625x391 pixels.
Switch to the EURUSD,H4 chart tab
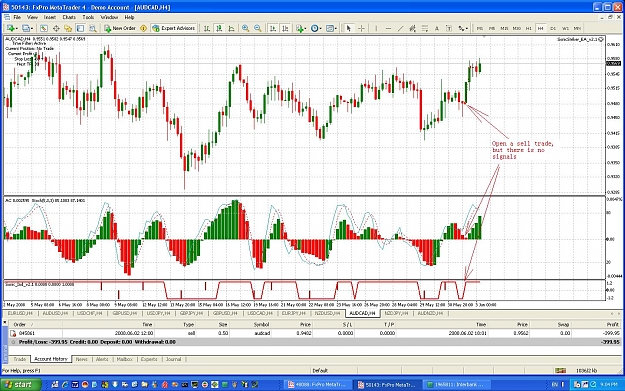pyautogui.click(x=20, y=313)
